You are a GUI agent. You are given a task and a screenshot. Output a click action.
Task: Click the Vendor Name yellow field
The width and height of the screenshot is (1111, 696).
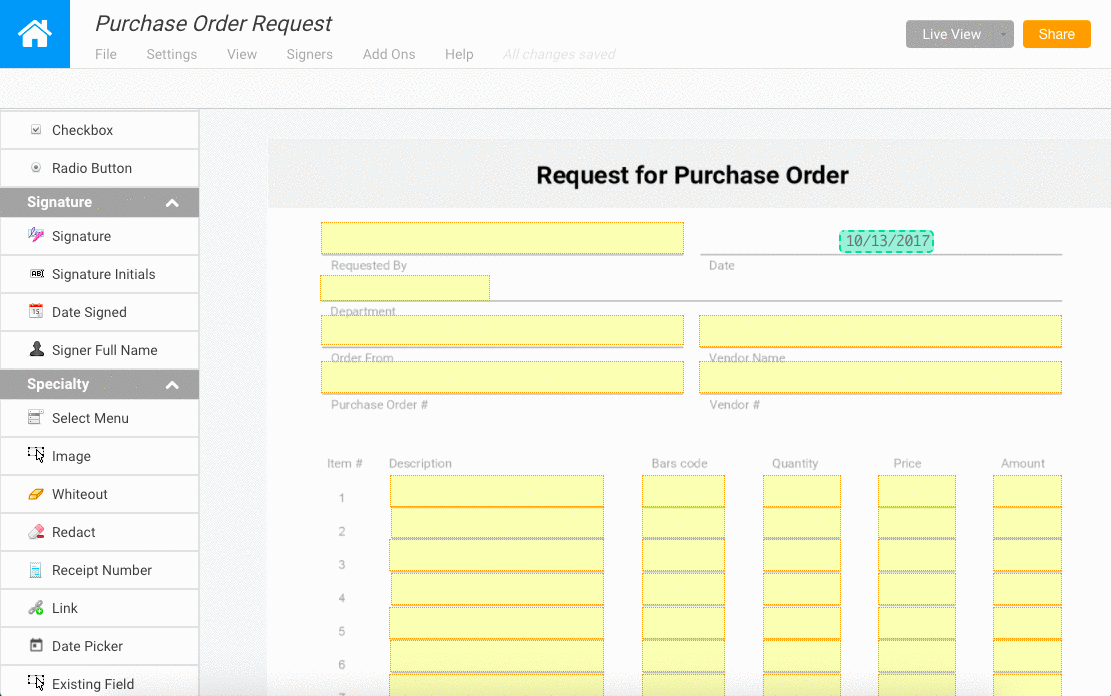click(881, 331)
